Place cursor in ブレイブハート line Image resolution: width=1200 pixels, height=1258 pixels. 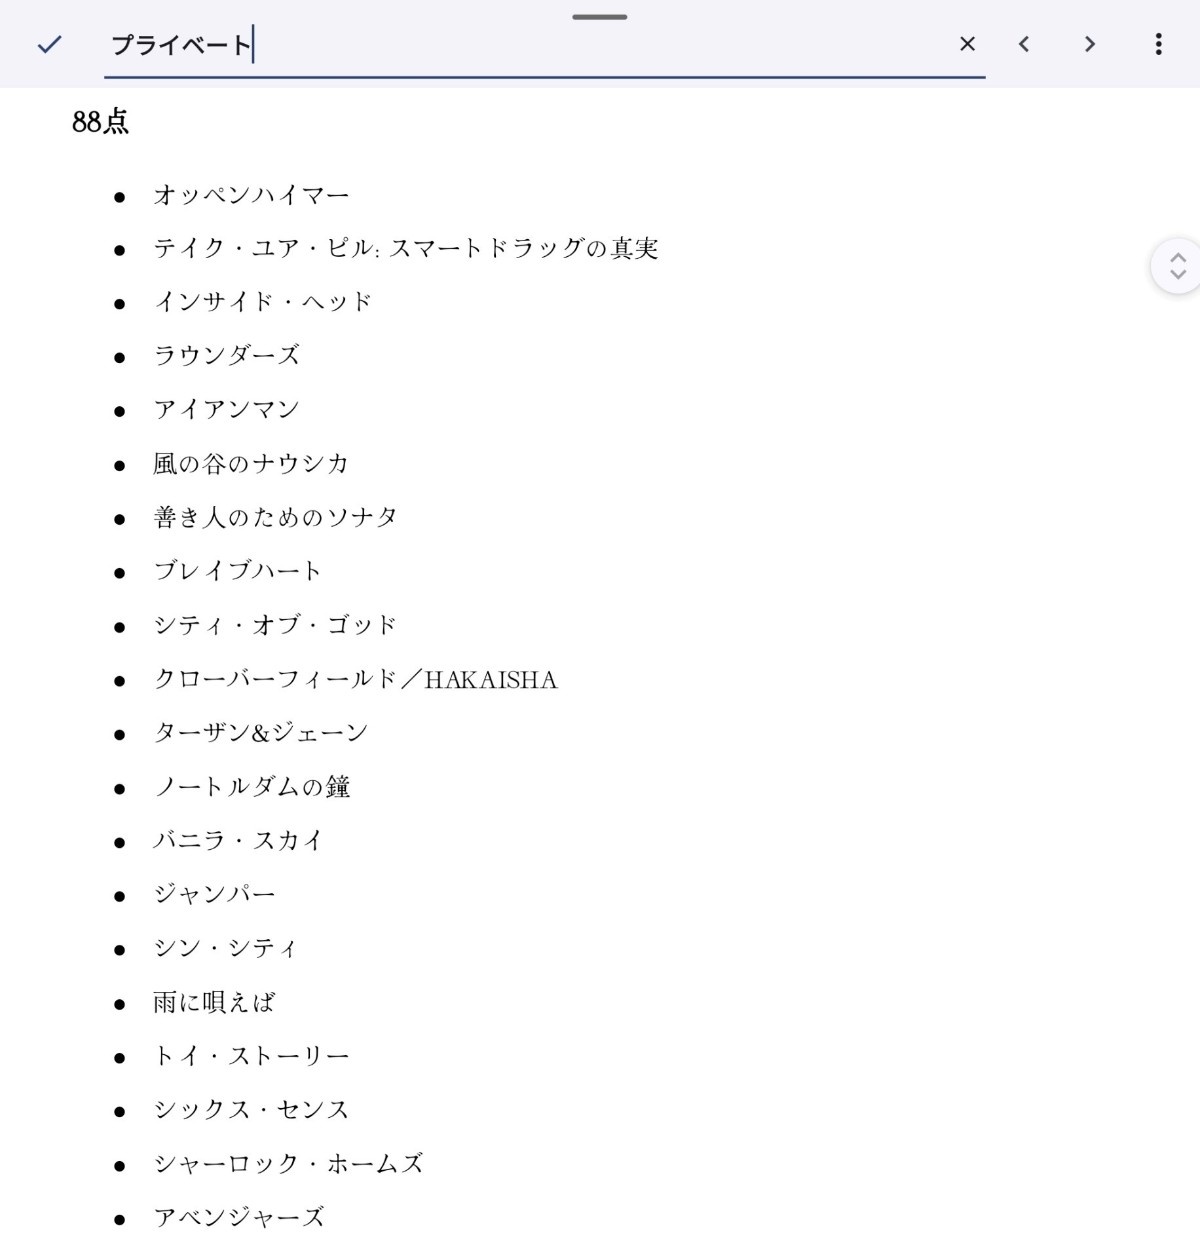(x=238, y=571)
